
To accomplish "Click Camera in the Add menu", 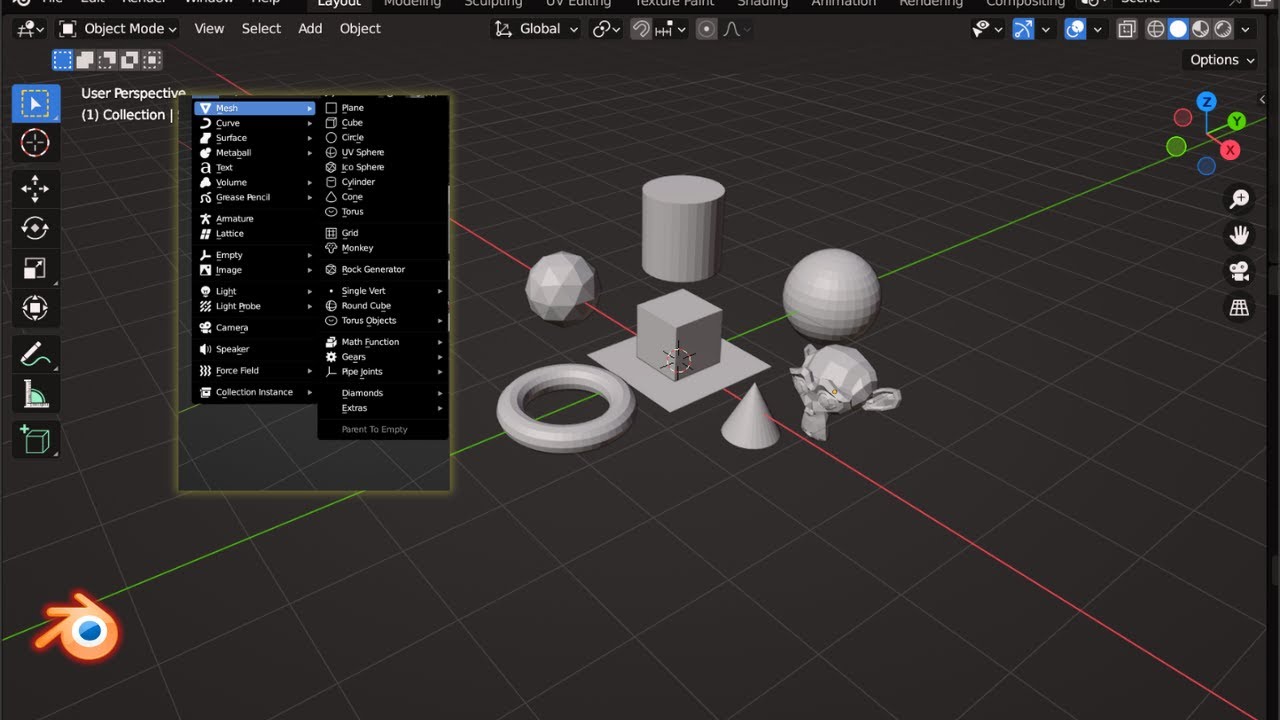I will pos(254,328).
